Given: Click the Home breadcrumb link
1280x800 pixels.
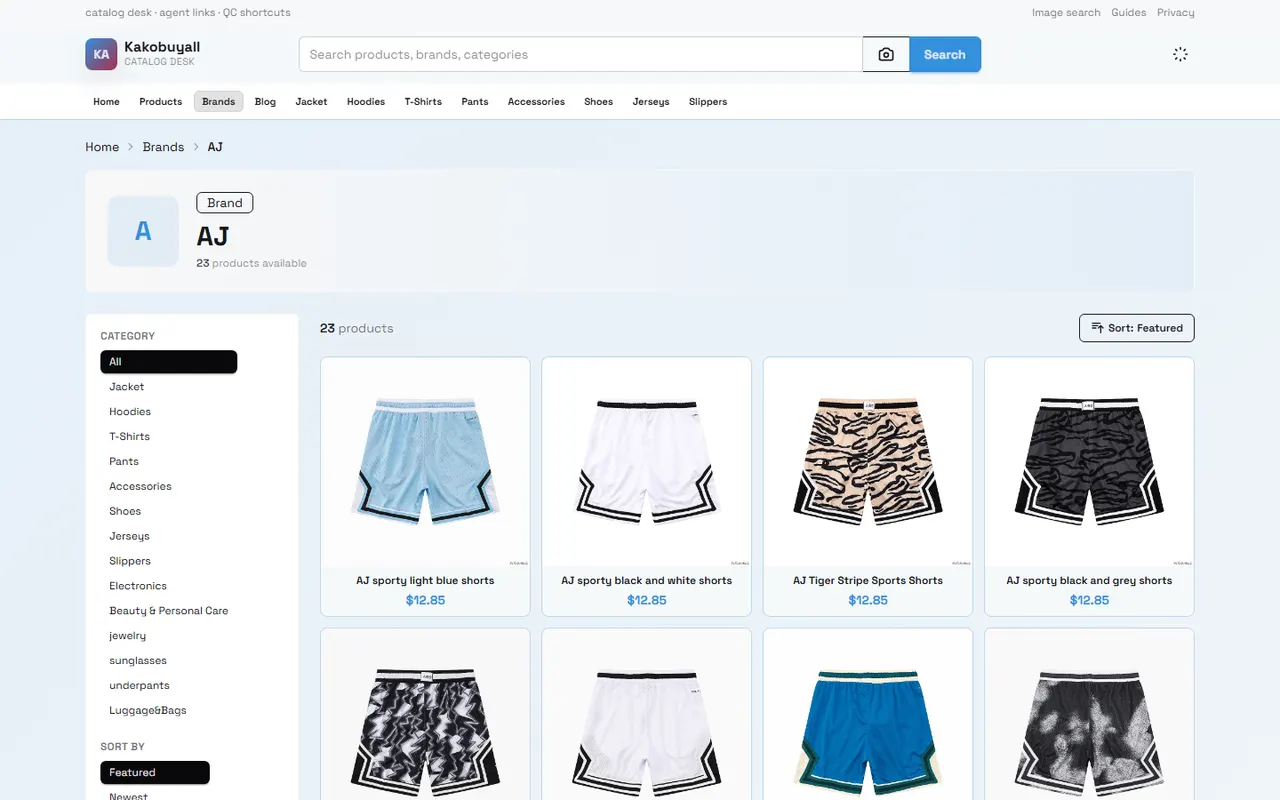Looking at the screenshot, I should point(102,147).
